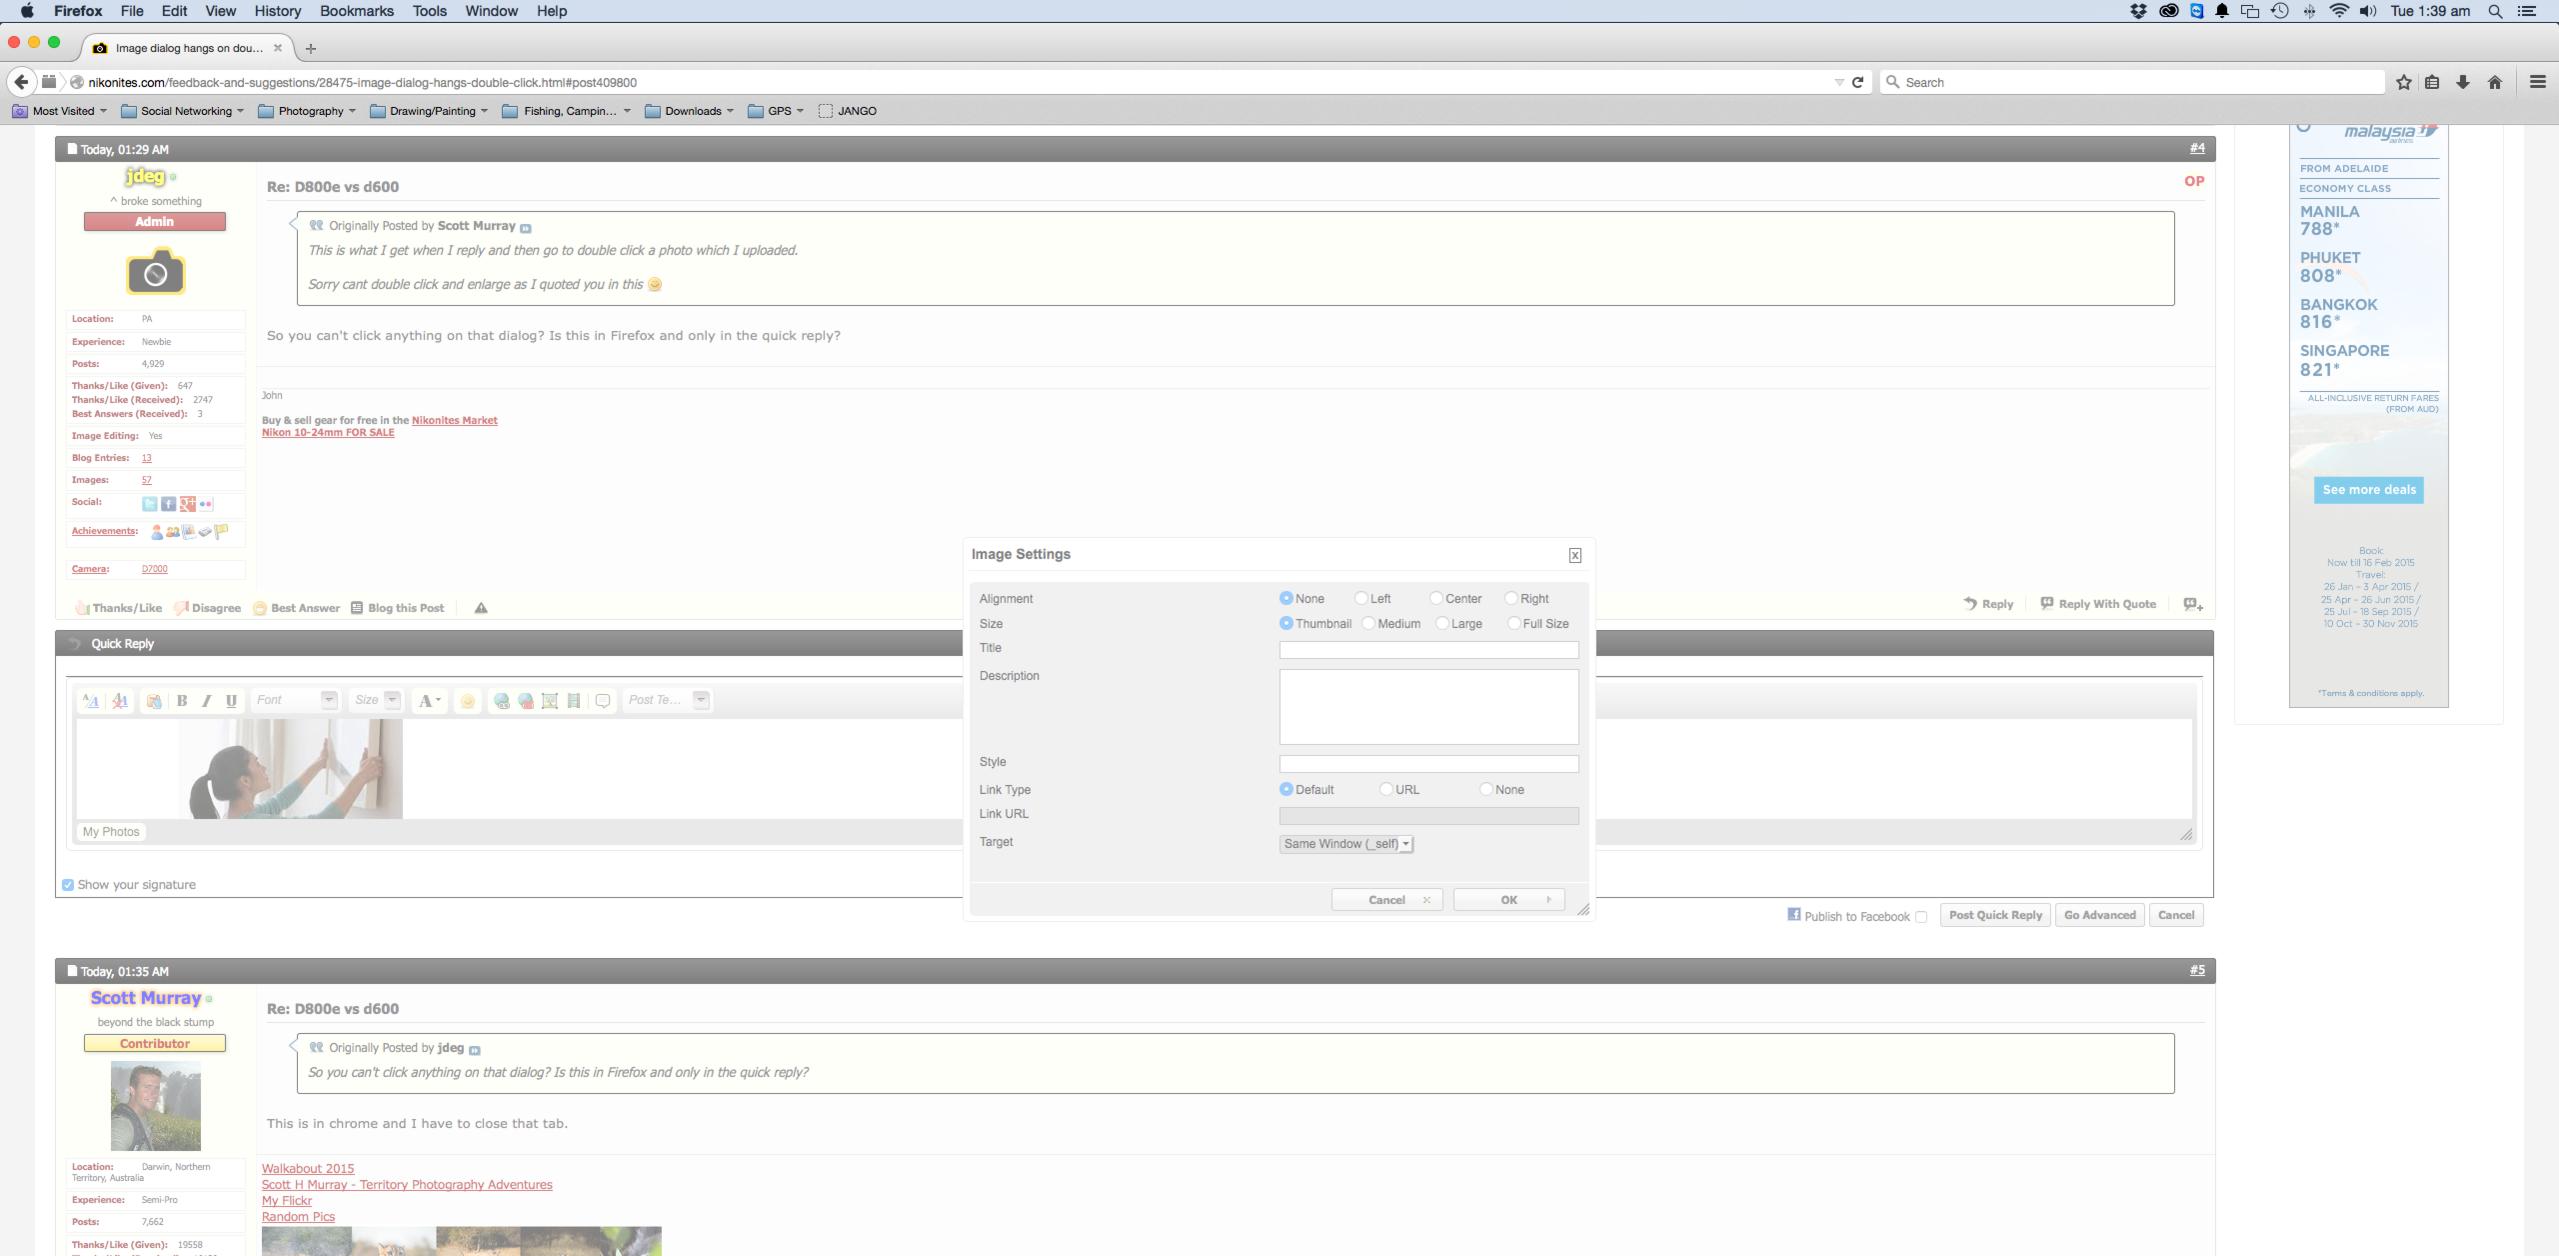Toggle Show your signature checkbox
The height and width of the screenshot is (1256, 2559).
pyautogui.click(x=68, y=885)
